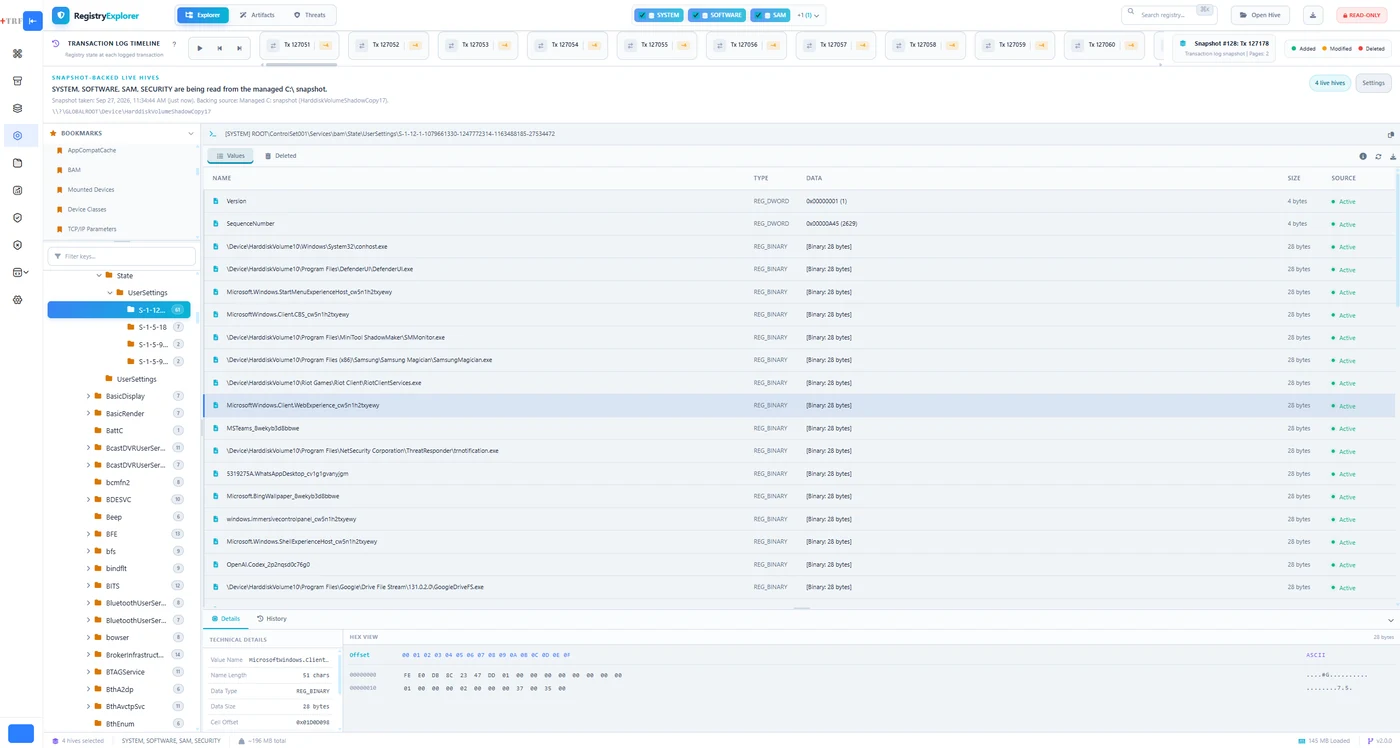Screen dimensions: 1400x748
Task: Click the file icon of the Version value
Action: pyautogui.click(x=215, y=201)
